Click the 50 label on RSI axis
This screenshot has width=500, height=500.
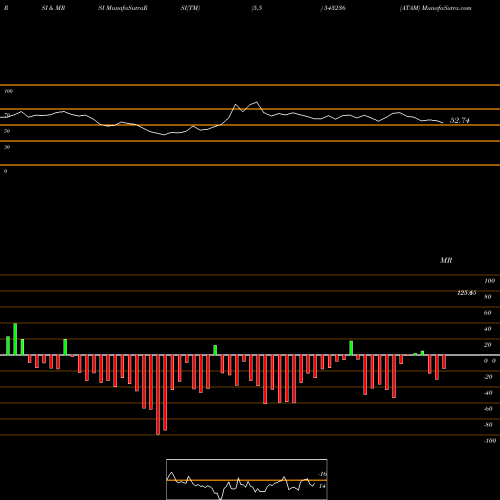(7, 131)
